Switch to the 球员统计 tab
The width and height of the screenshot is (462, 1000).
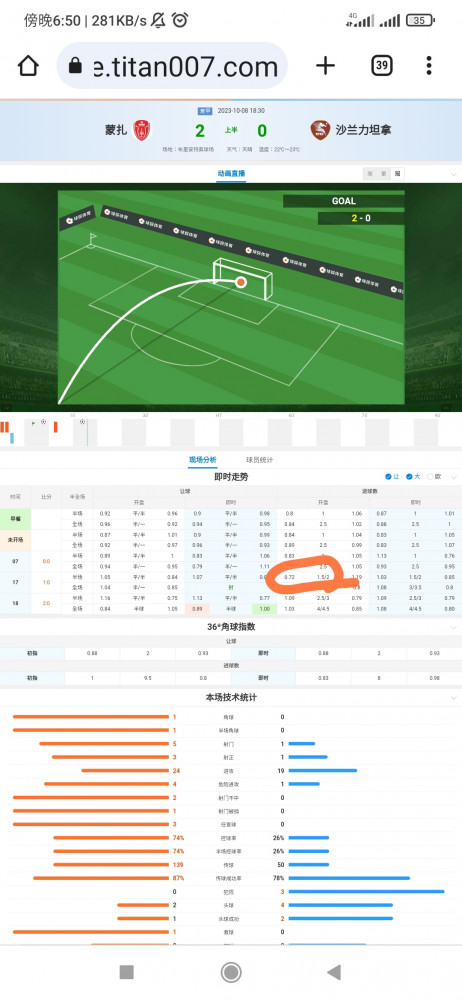[260, 460]
